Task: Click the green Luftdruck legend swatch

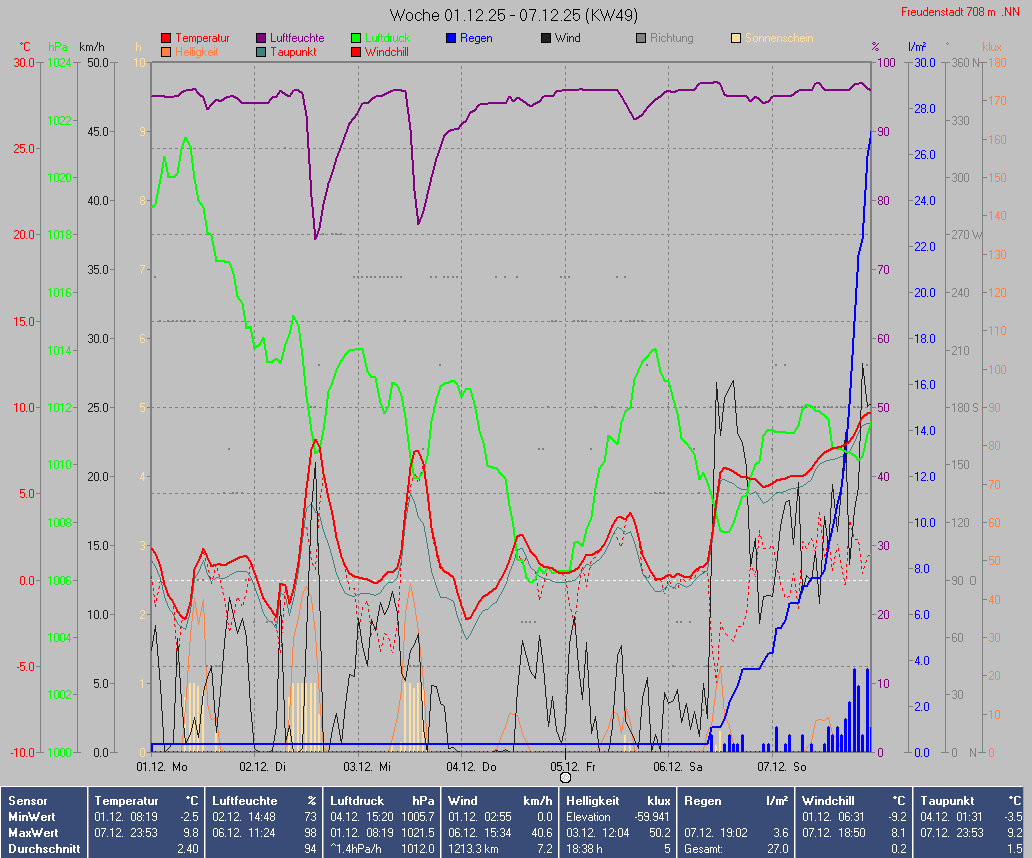Action: (357, 38)
